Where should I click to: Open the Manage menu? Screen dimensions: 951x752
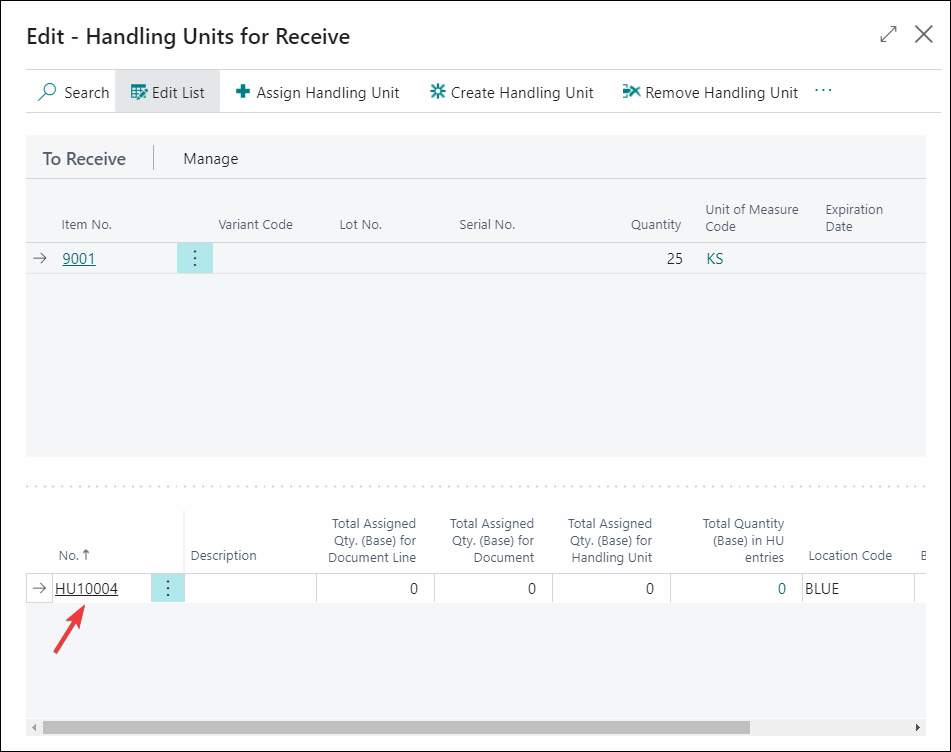[x=210, y=159]
